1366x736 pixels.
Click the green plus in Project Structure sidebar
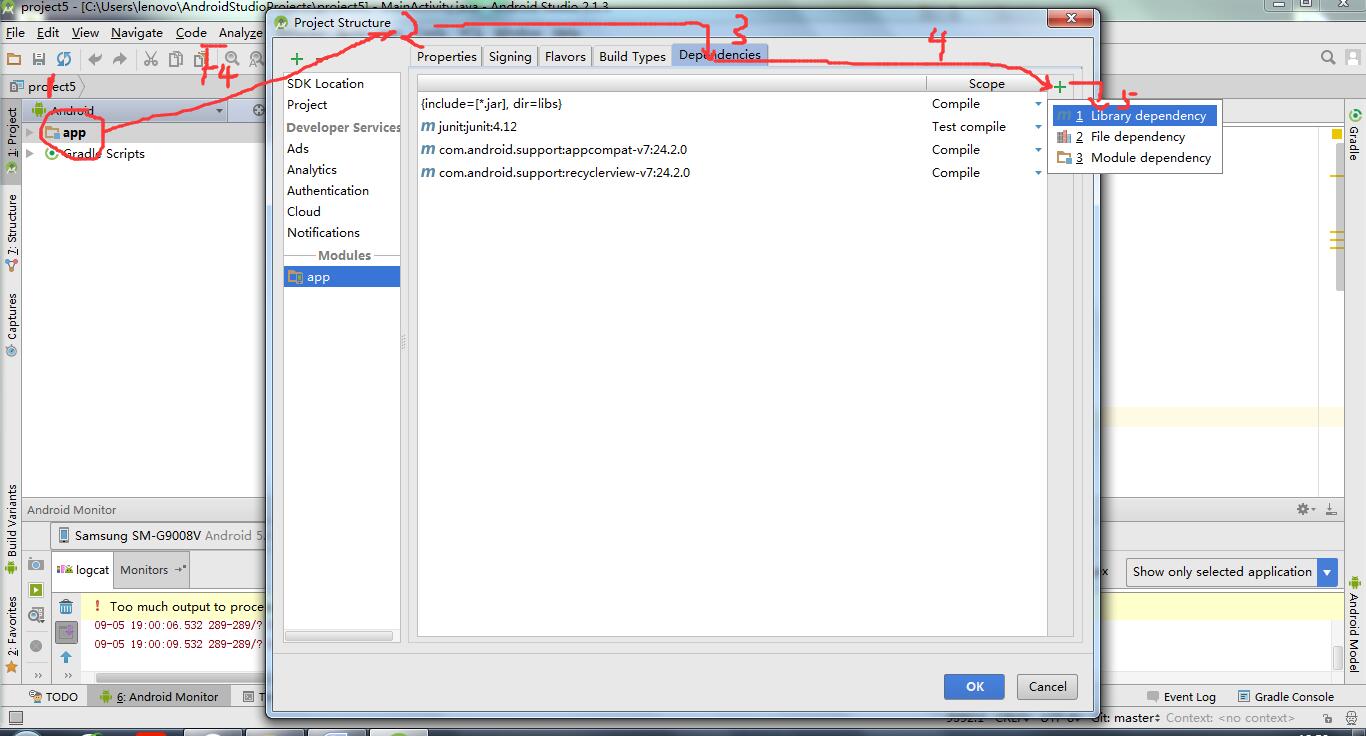(296, 59)
